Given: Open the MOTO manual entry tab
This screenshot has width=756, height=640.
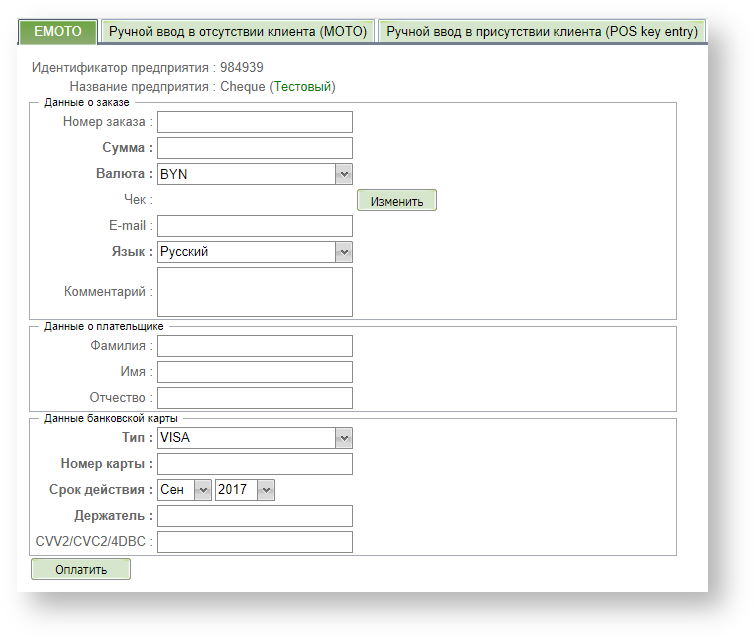Looking at the screenshot, I should point(238,32).
